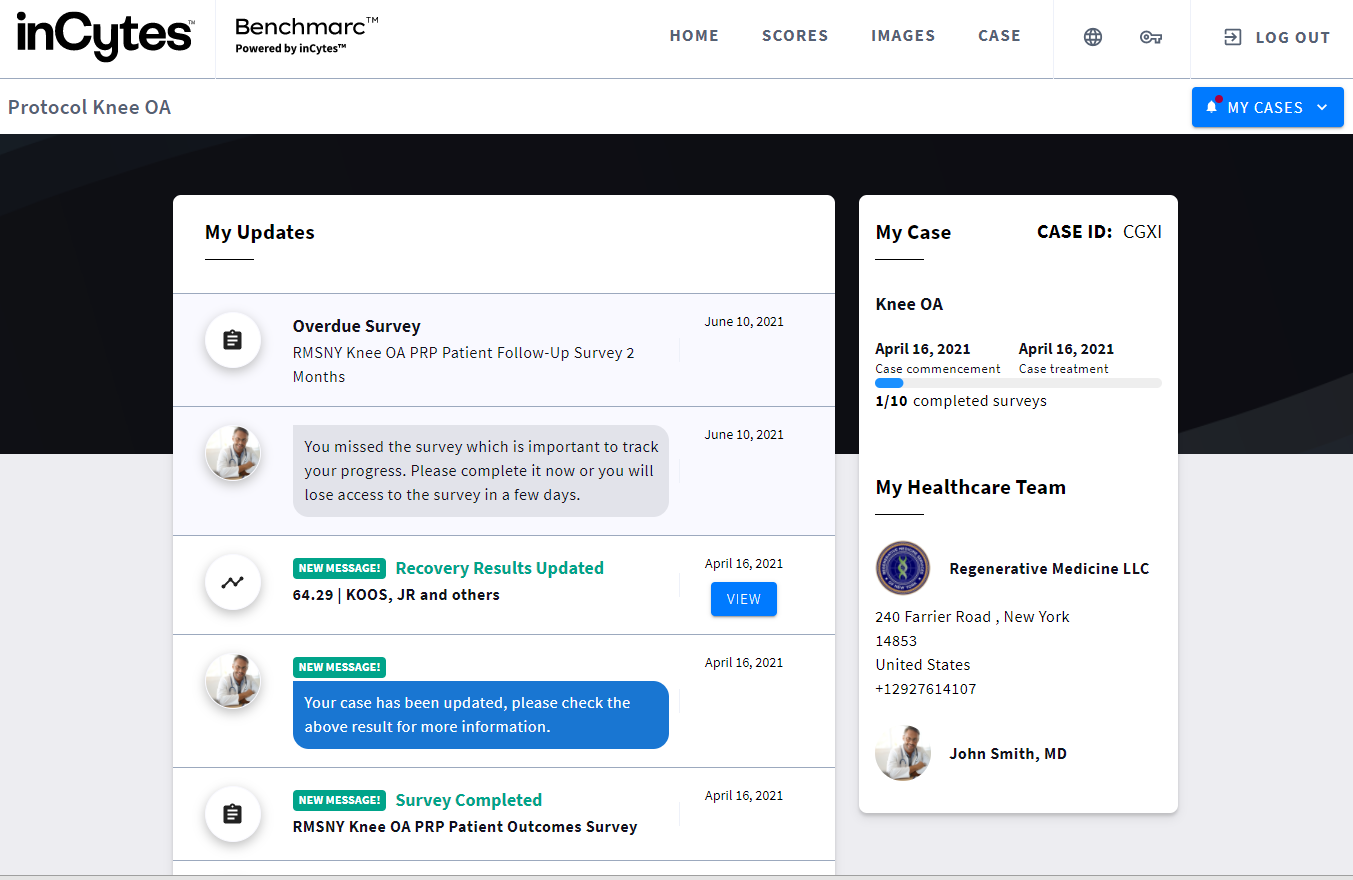Screen dimensions: 1353x880
Task: Click the globe language icon
Action: pos(1093,37)
